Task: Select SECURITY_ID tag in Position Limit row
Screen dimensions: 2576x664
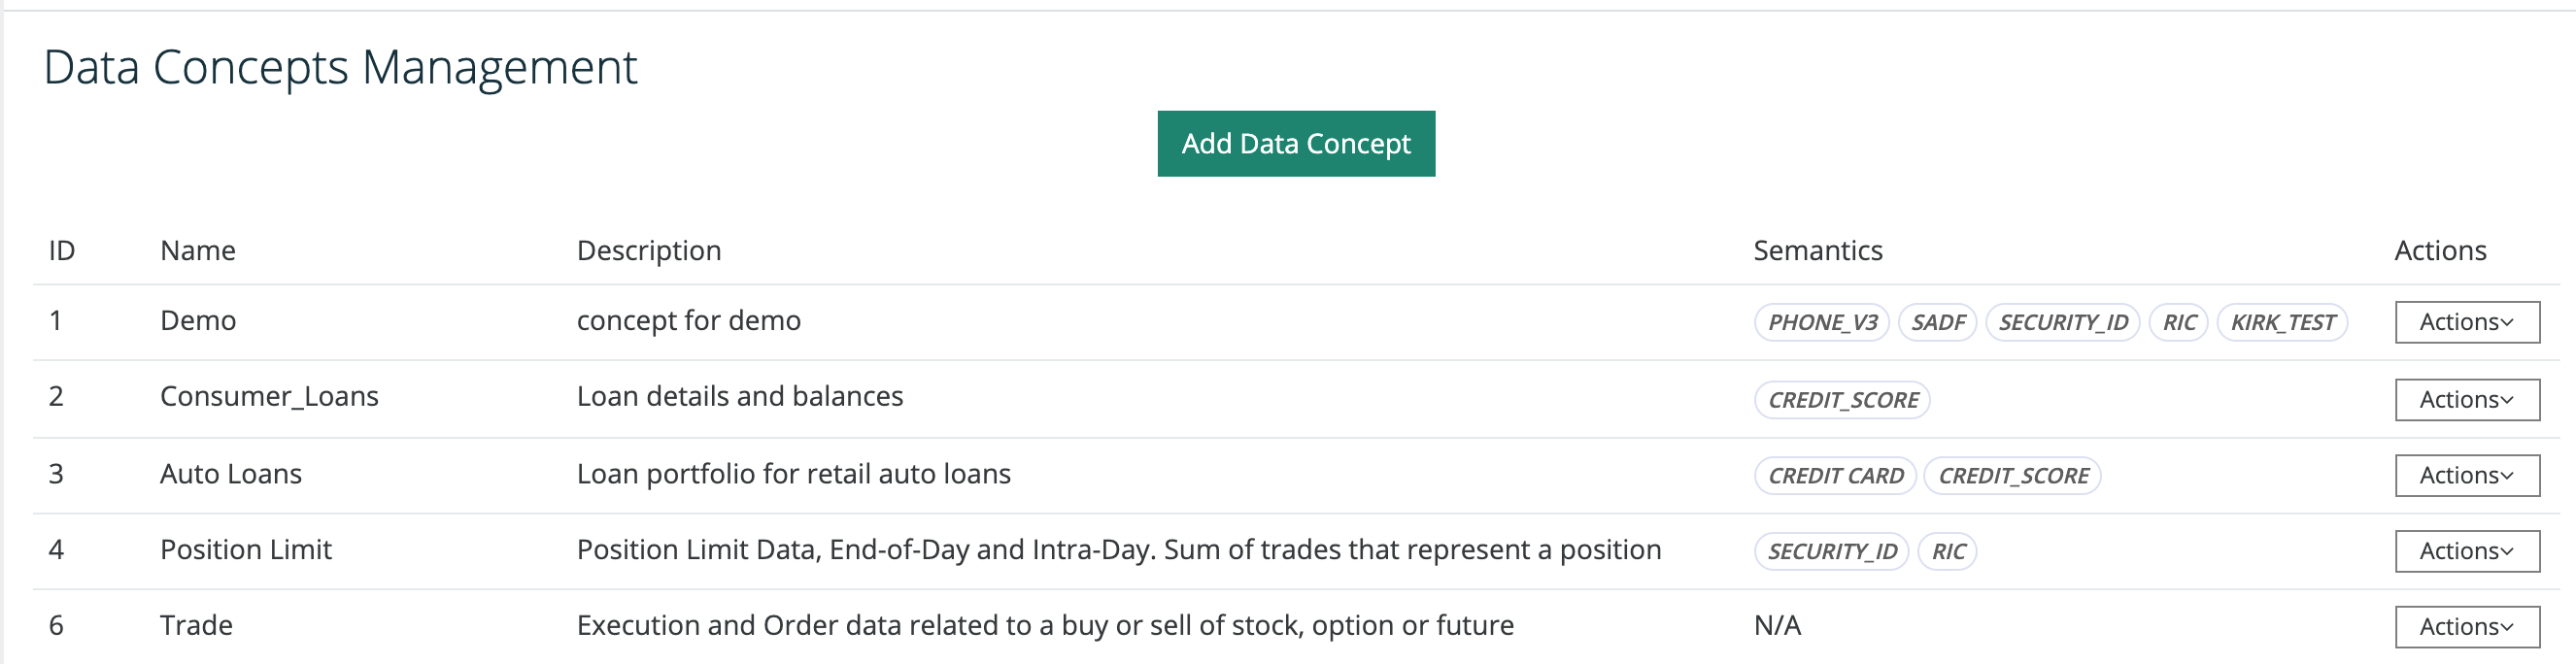Action: click(x=1831, y=552)
